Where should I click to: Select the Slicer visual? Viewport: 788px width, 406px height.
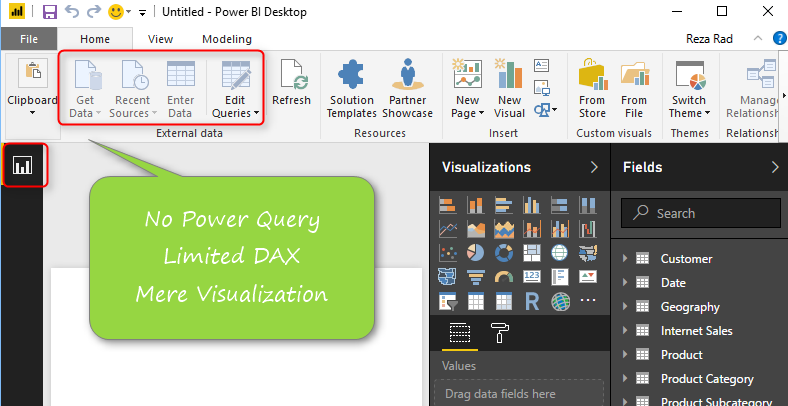(x=448, y=301)
